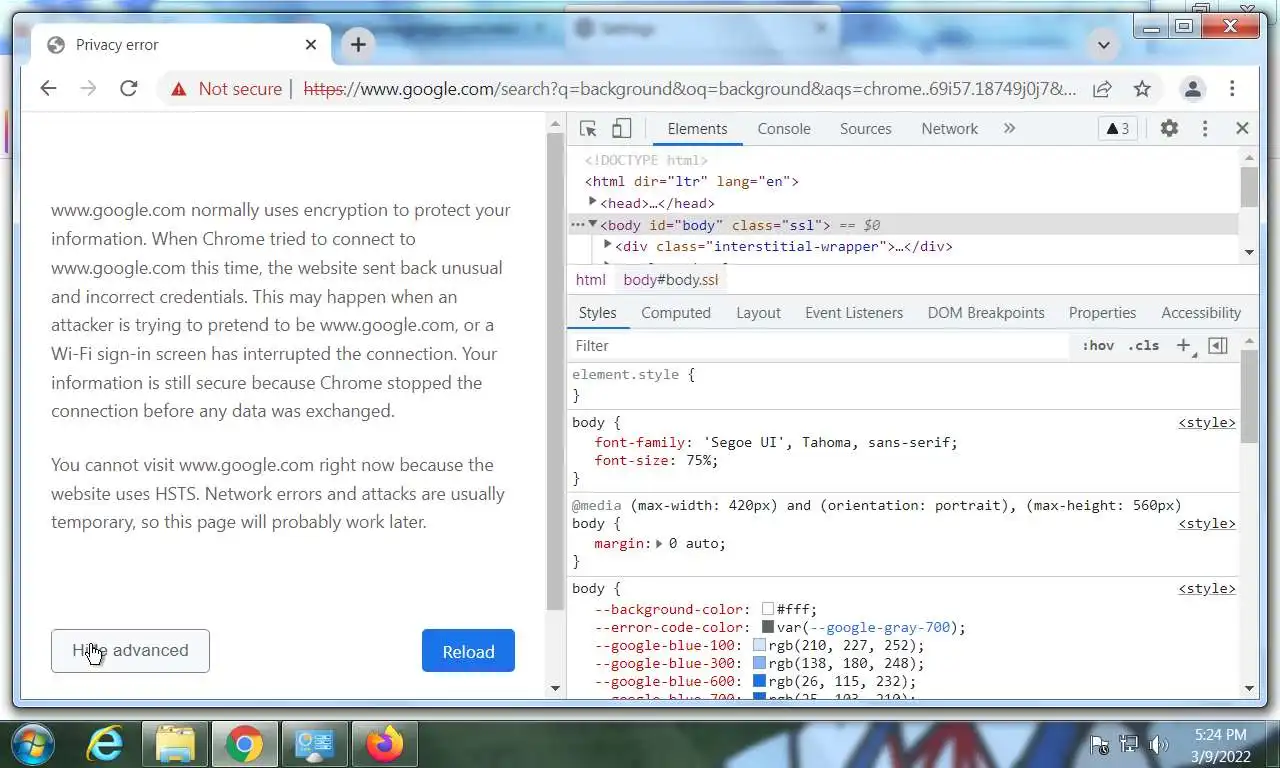Select the Layout subtab

point(758,312)
